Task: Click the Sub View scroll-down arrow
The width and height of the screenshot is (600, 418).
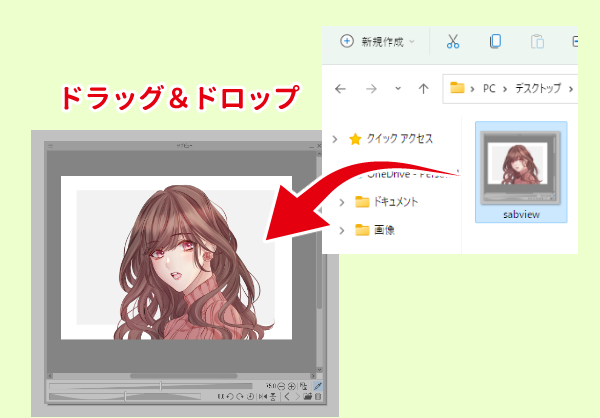Action: [x=320, y=370]
